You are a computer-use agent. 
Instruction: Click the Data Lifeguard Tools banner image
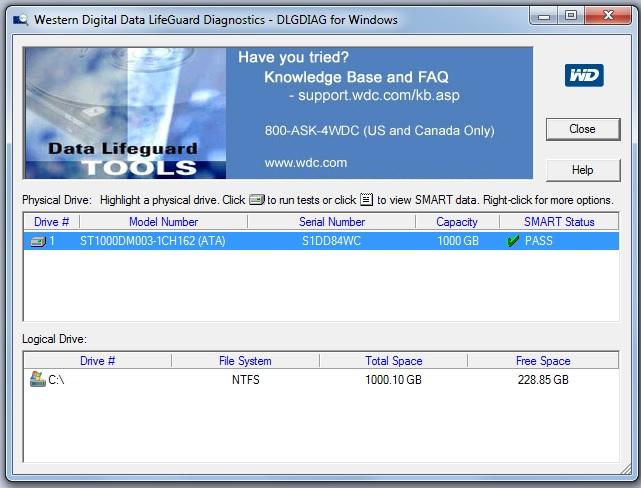pos(125,113)
